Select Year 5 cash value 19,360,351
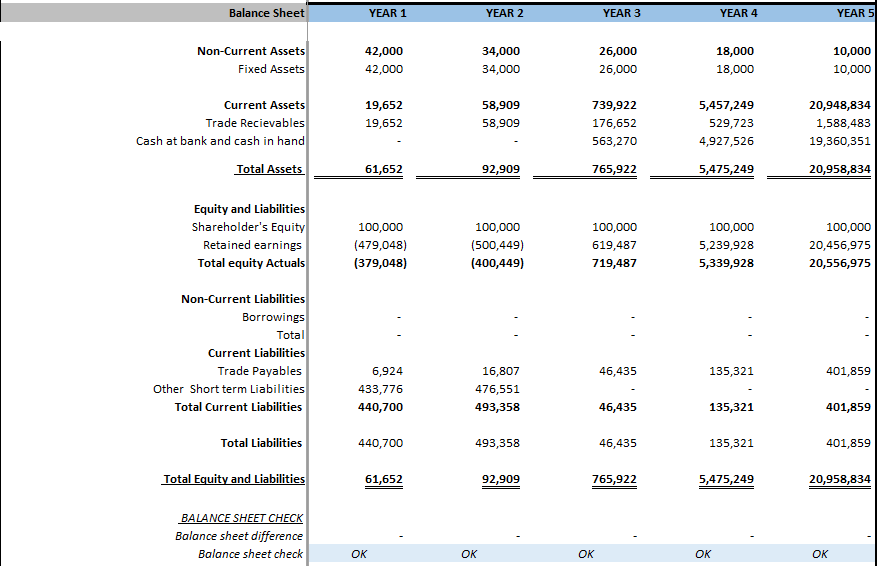 [840, 140]
